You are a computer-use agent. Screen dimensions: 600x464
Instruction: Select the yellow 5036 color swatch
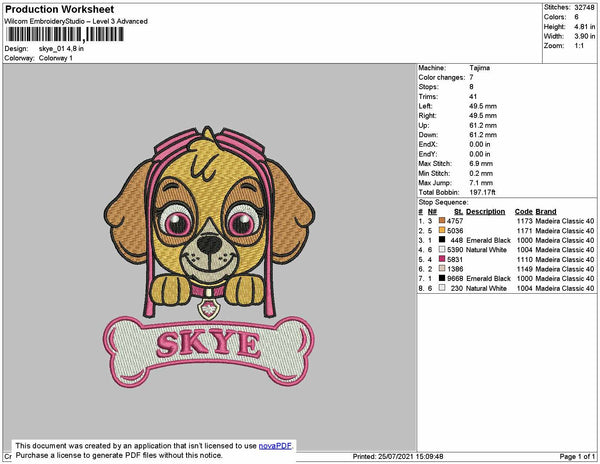coord(442,230)
